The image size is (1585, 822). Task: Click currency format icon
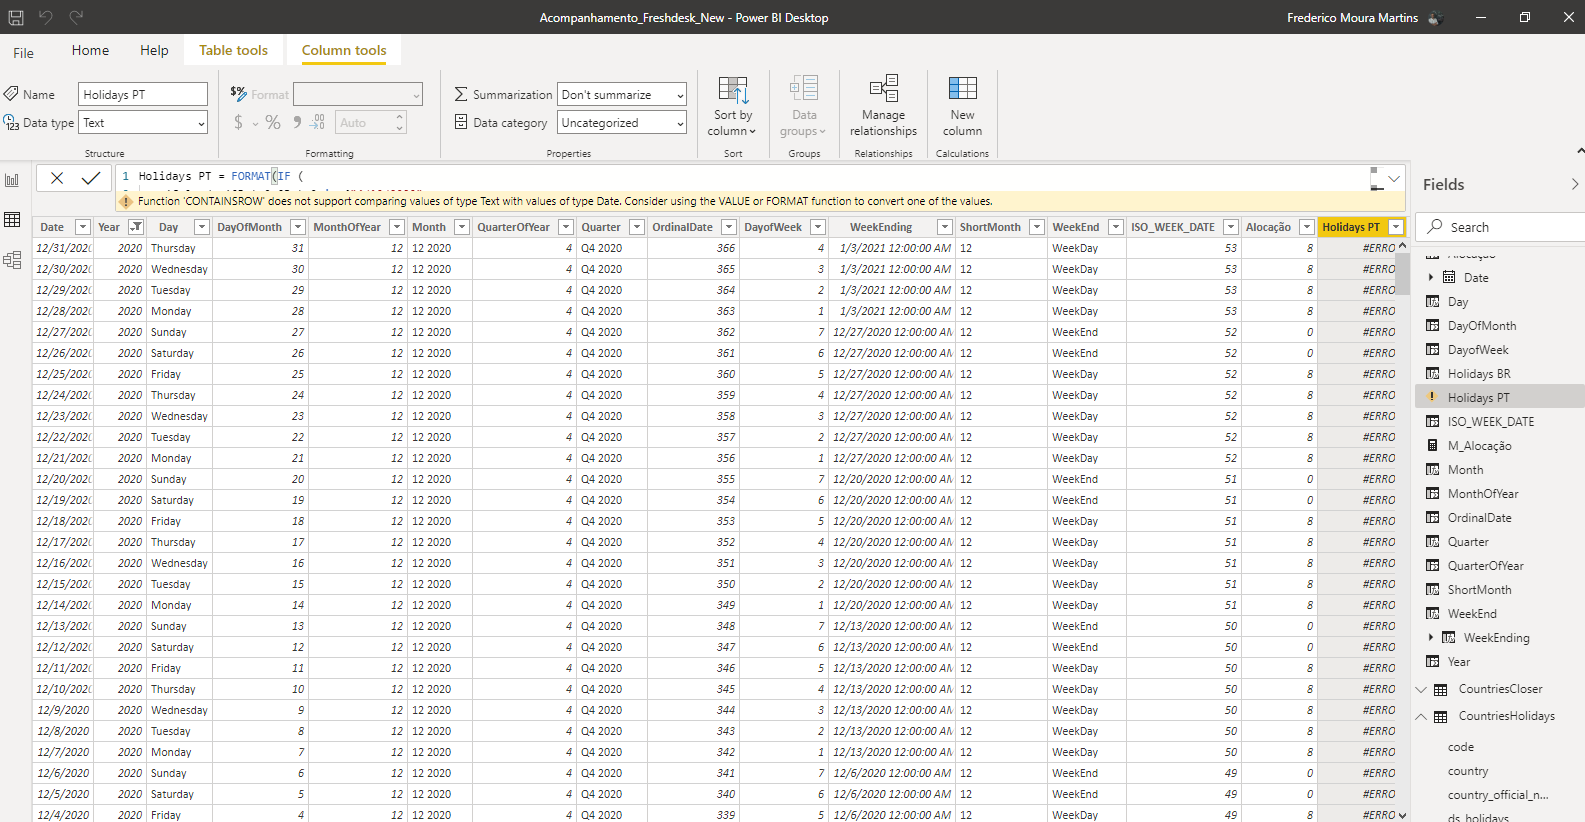(238, 122)
